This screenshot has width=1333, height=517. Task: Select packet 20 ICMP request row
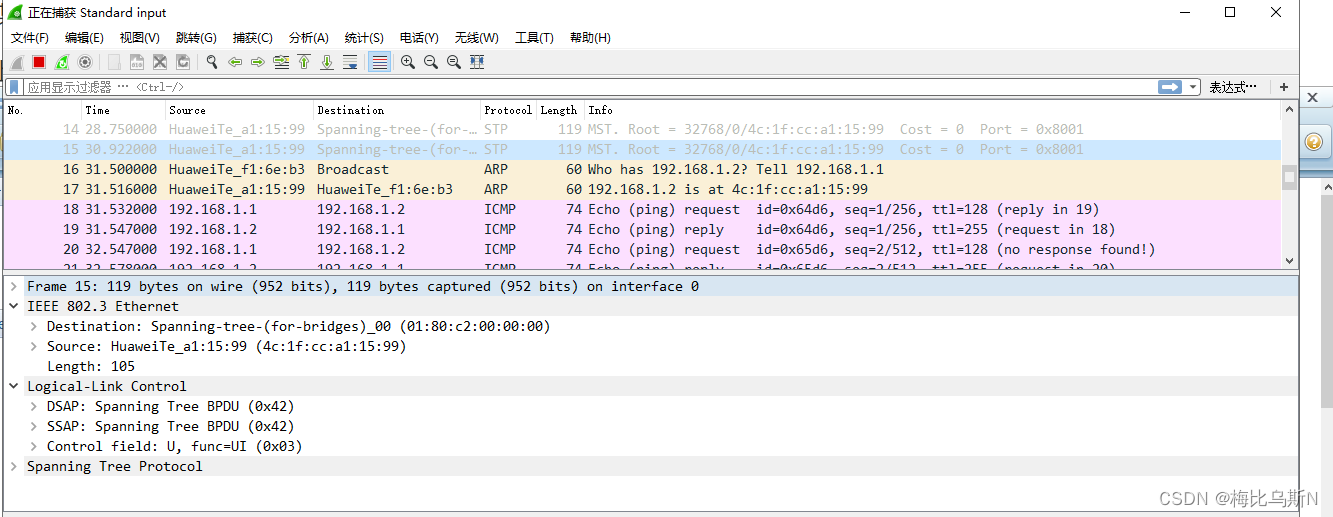tap(642, 249)
